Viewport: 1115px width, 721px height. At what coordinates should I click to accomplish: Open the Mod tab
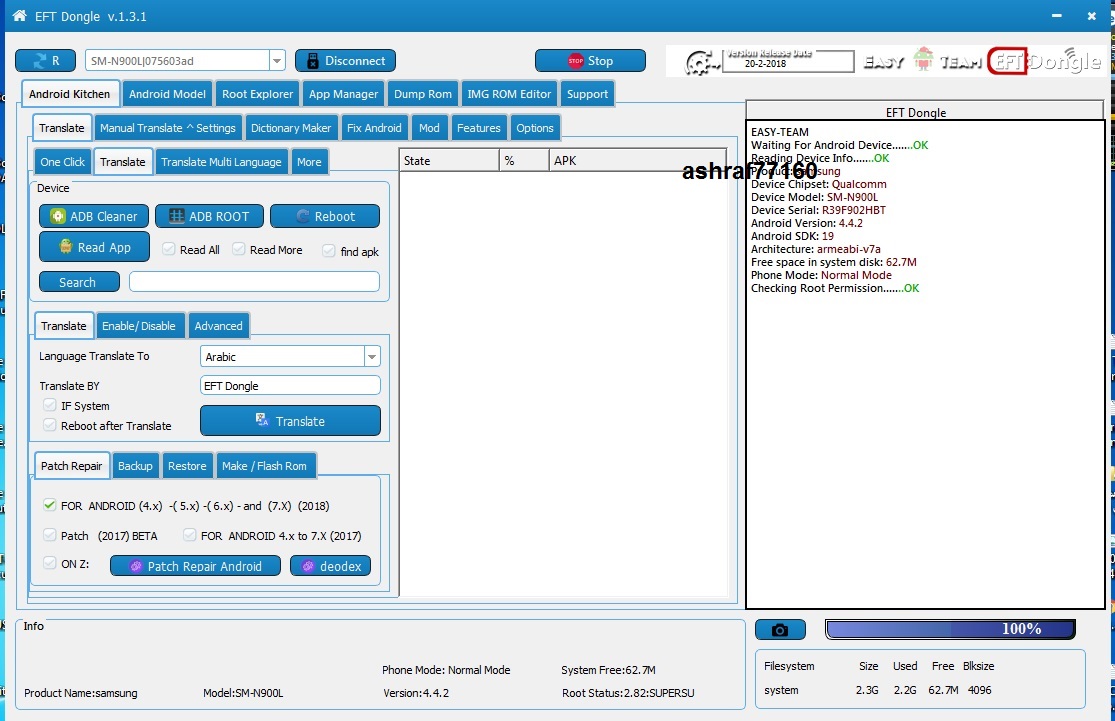429,128
